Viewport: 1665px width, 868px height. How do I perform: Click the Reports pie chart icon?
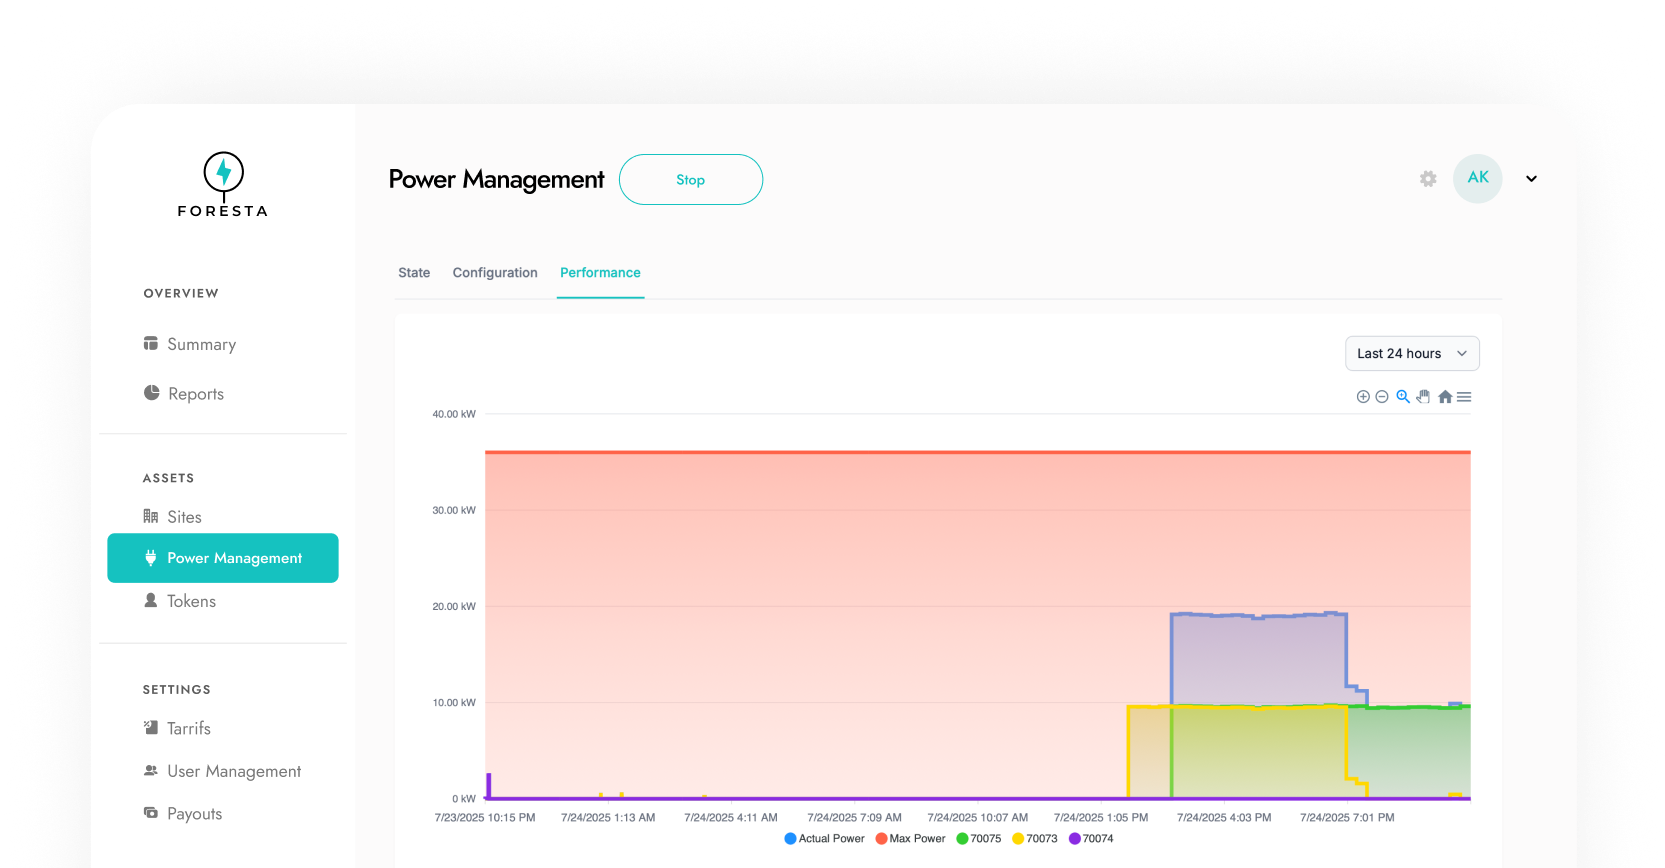(x=151, y=393)
